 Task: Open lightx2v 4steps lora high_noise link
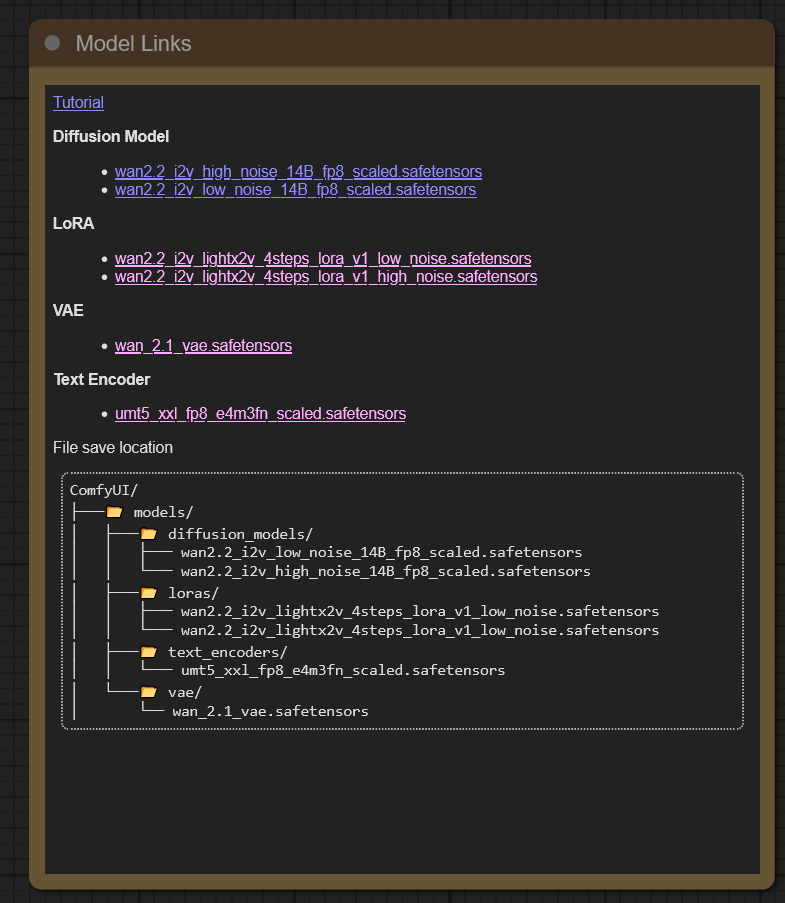click(x=326, y=276)
